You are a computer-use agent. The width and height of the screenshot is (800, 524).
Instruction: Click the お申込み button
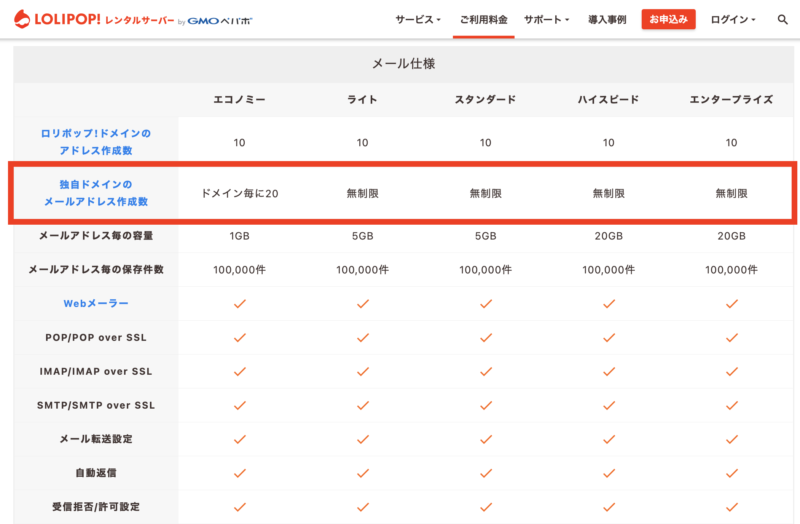click(668, 19)
